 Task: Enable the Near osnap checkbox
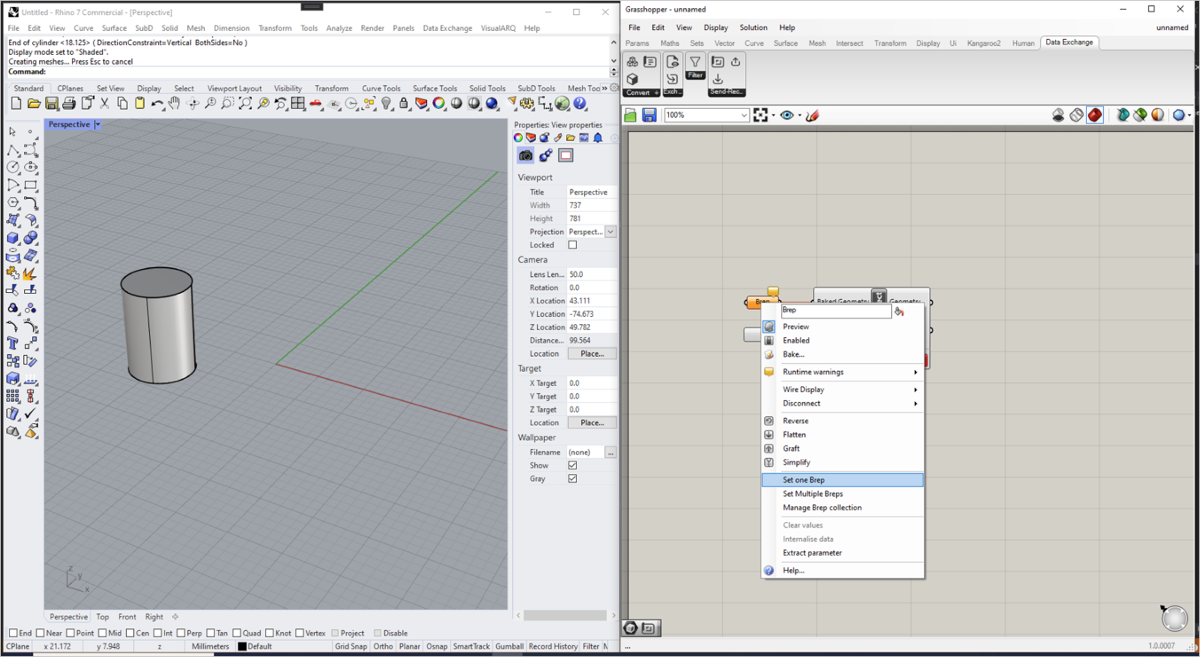(40, 633)
